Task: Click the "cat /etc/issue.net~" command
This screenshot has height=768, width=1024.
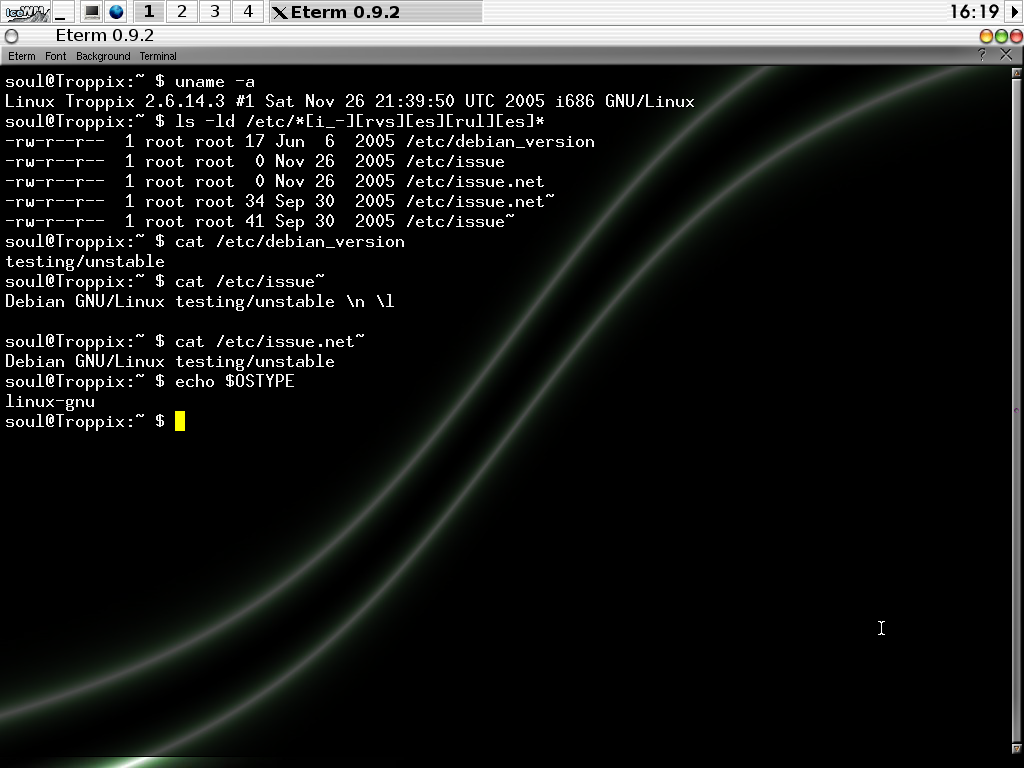Action: click(270, 342)
